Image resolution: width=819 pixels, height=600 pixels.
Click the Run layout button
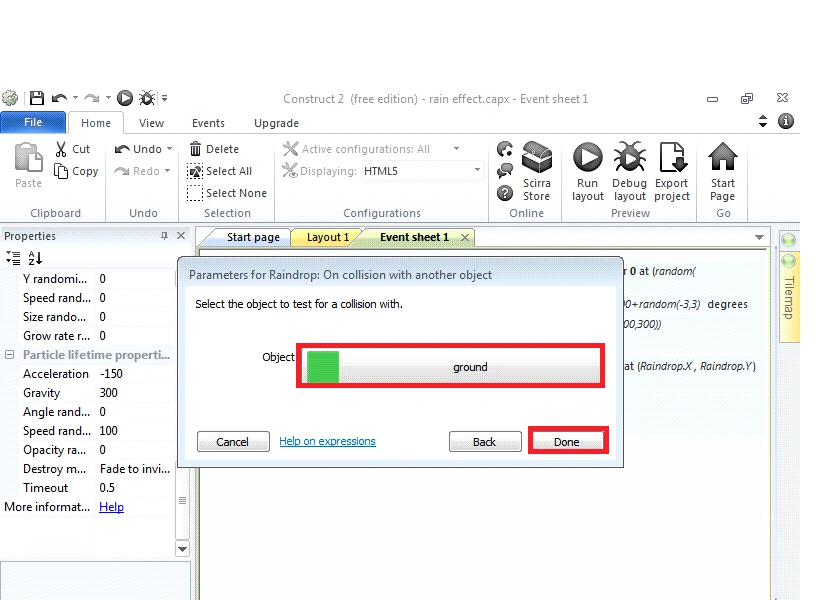(x=588, y=171)
